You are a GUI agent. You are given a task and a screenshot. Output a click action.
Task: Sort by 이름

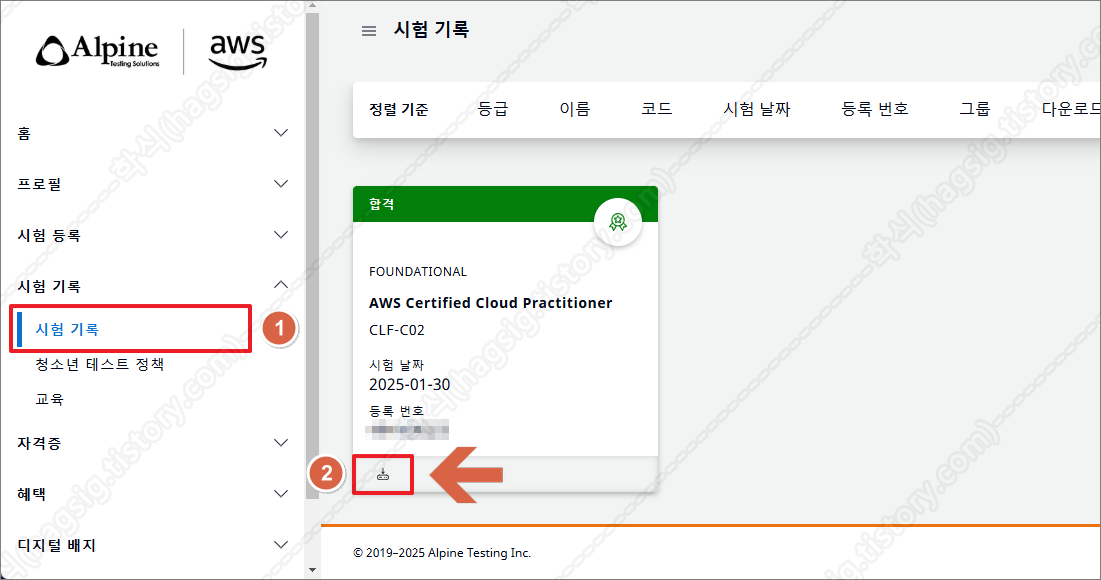point(574,109)
